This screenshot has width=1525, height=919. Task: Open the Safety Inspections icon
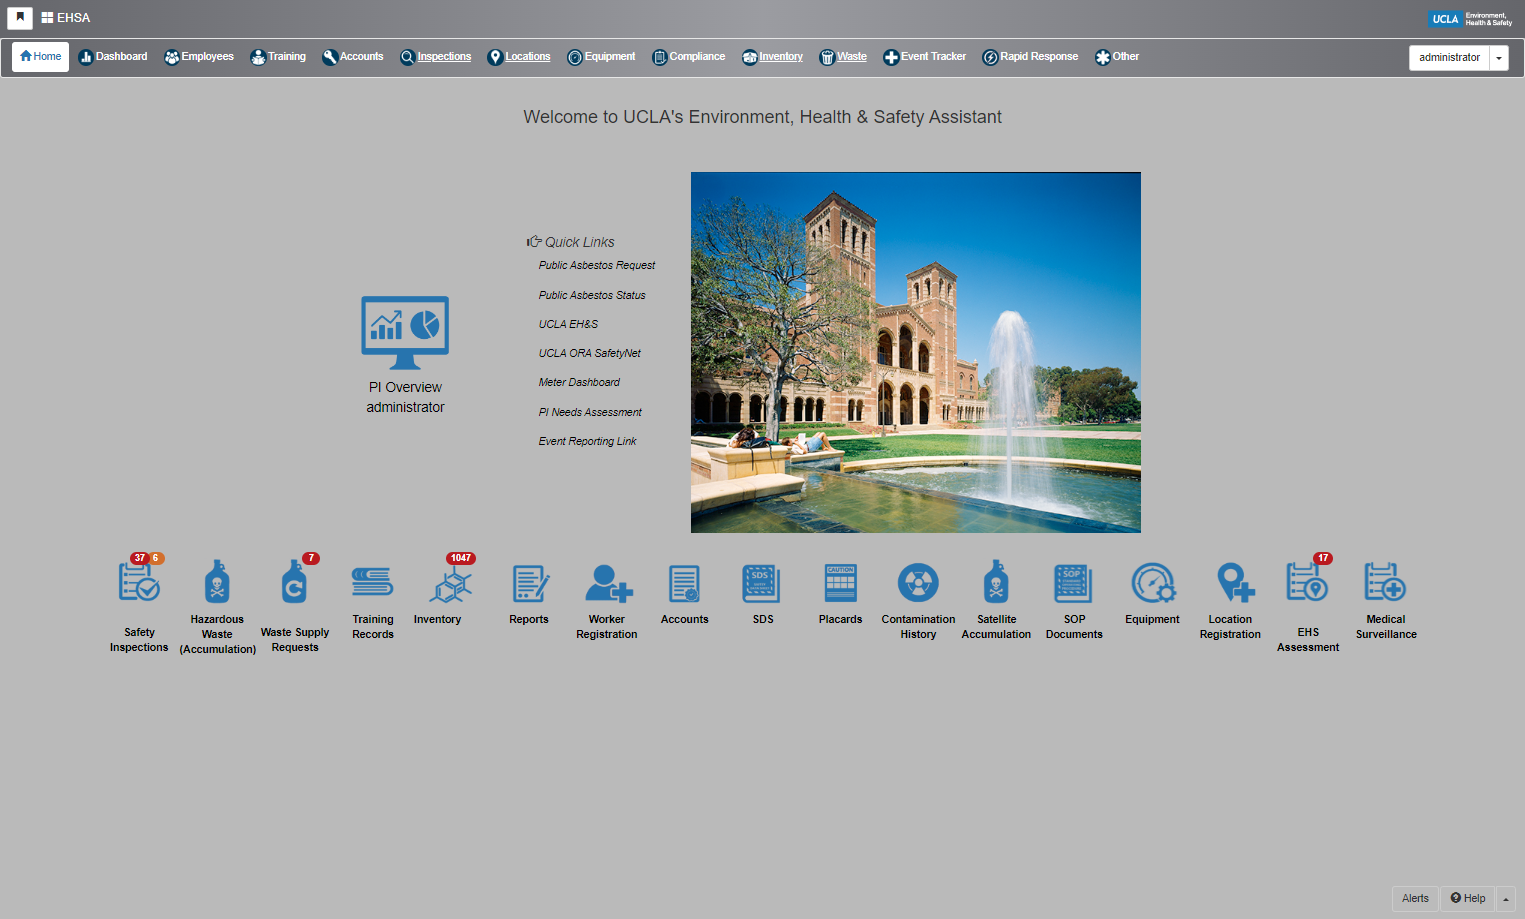tap(139, 581)
